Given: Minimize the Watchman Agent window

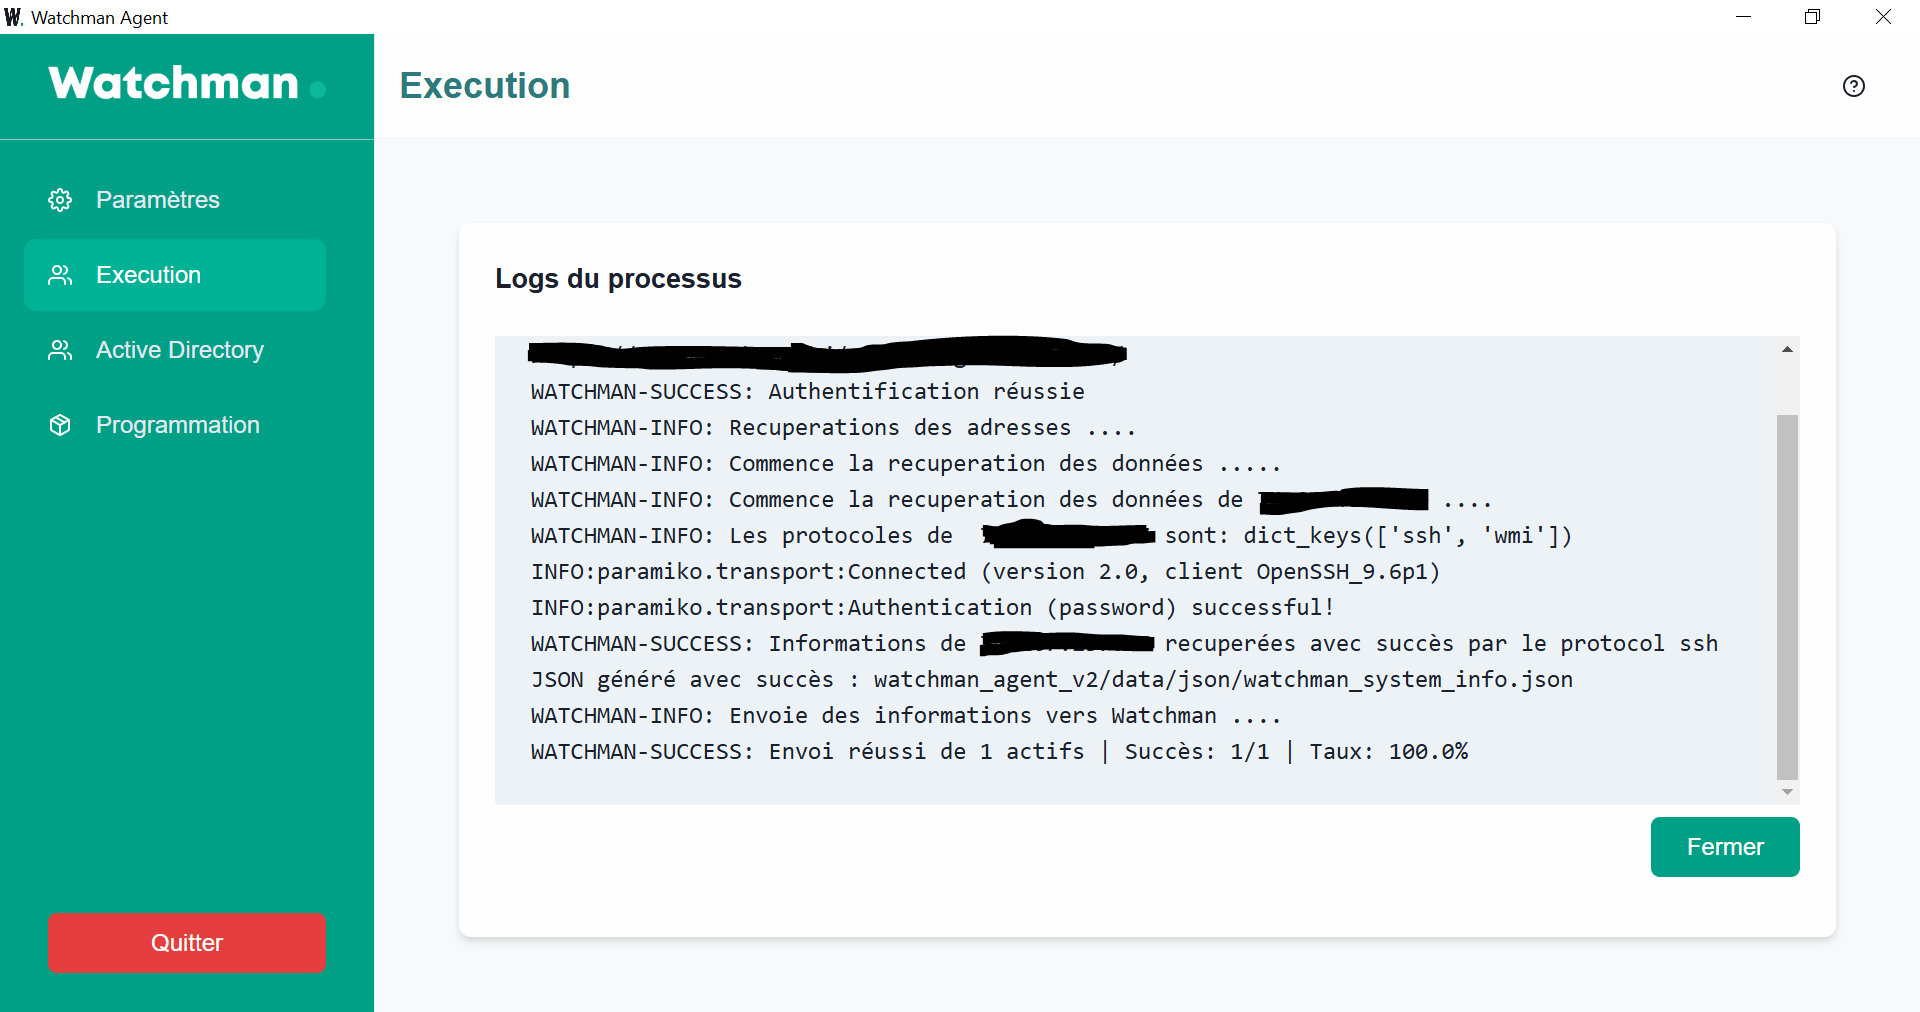Looking at the screenshot, I should [x=1743, y=17].
